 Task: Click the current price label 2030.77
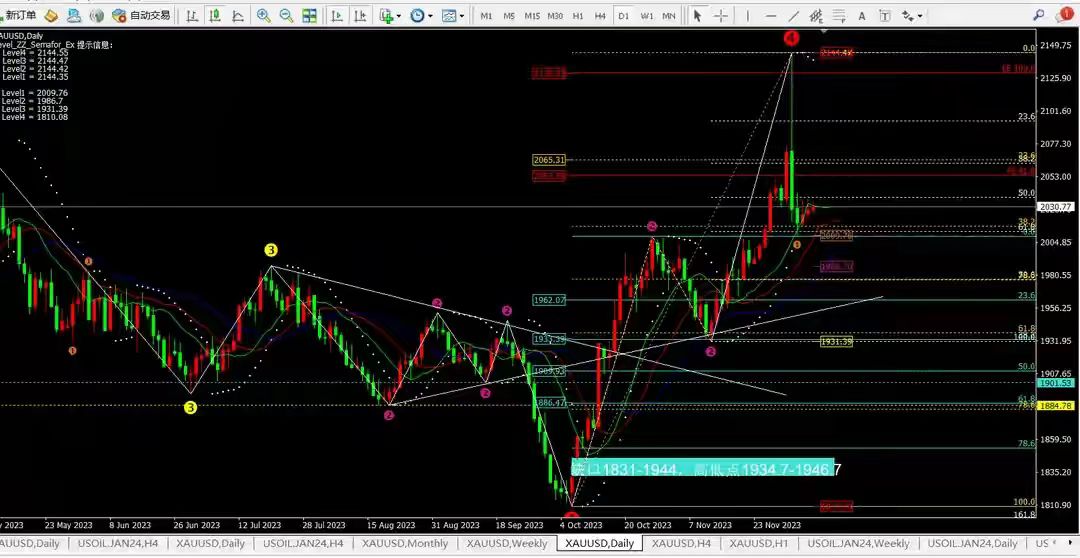1055,207
